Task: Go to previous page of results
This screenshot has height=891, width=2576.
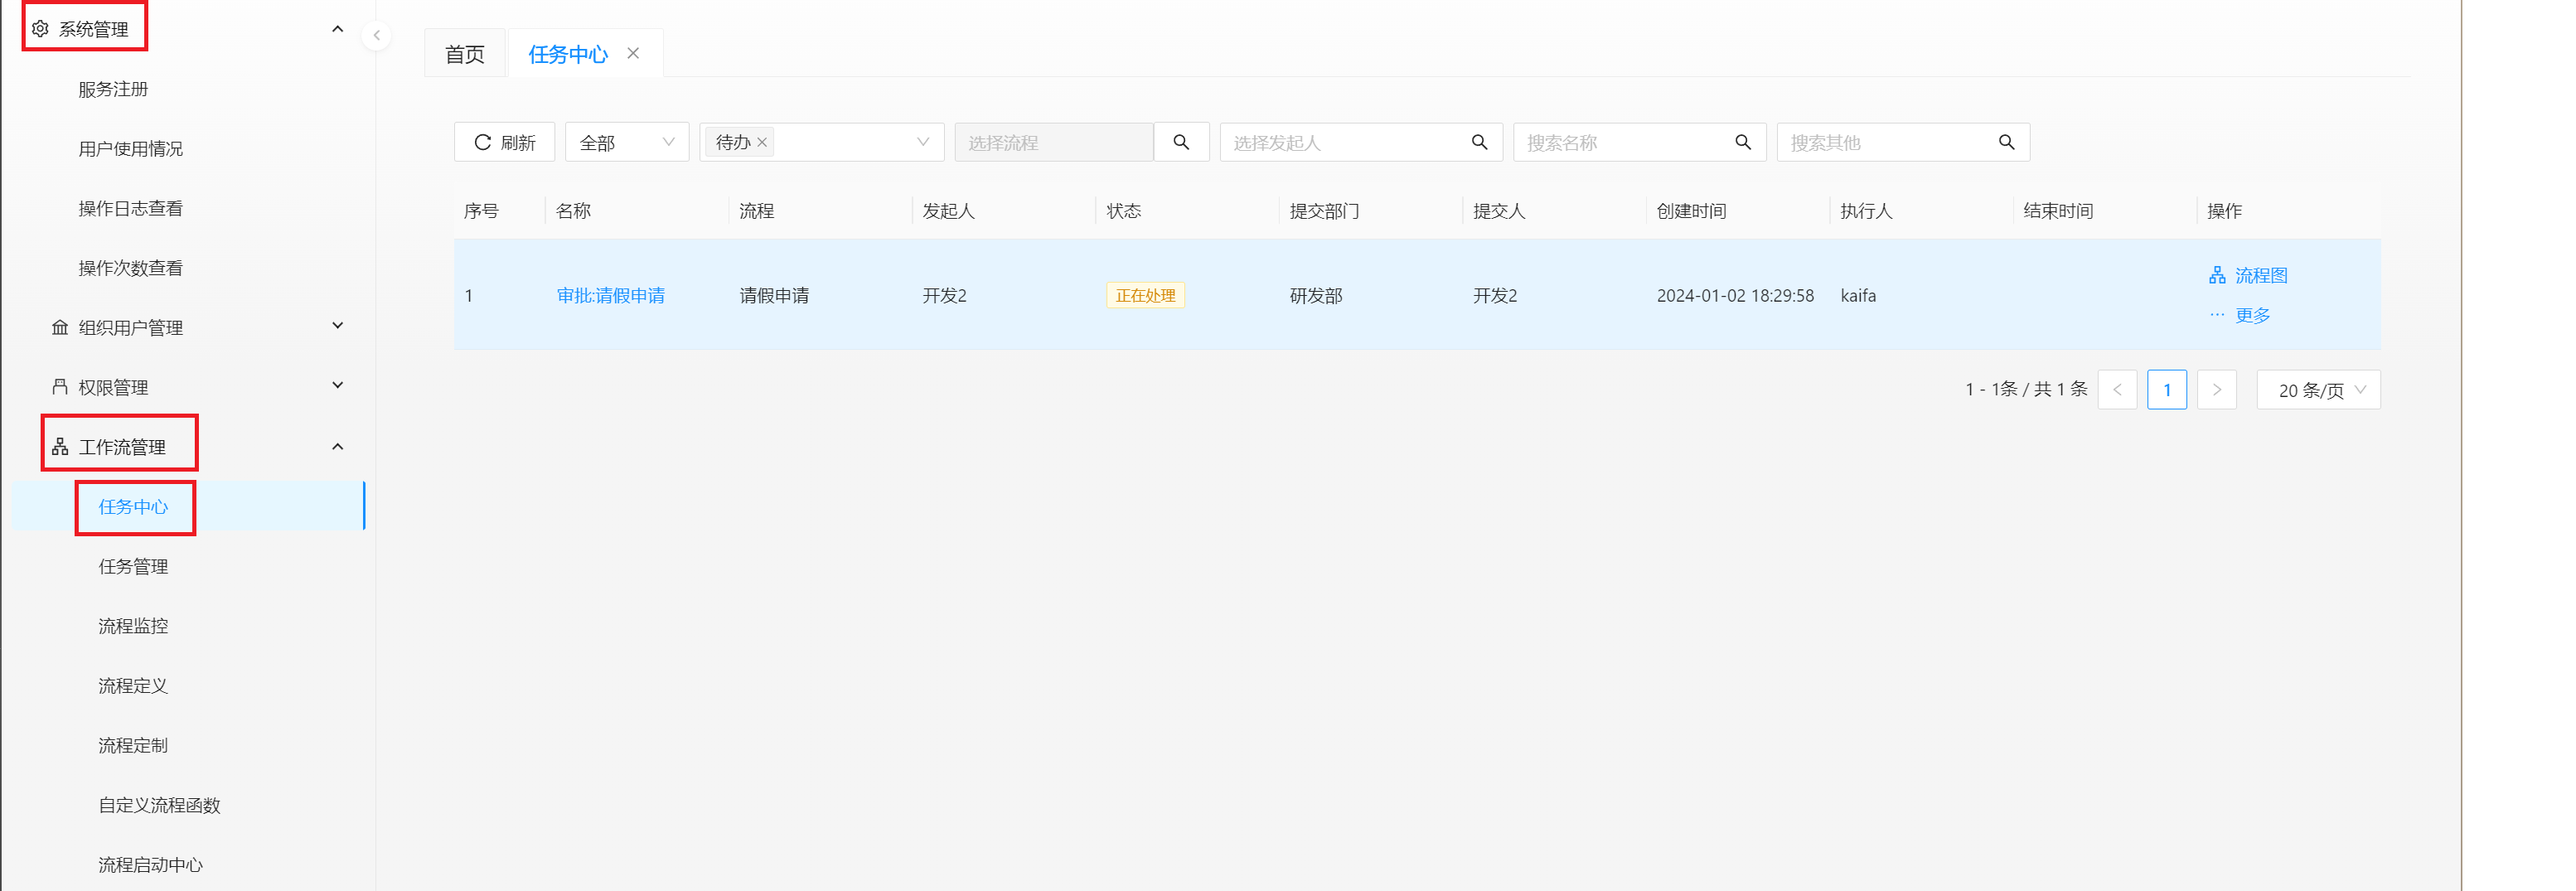Action: point(2117,390)
